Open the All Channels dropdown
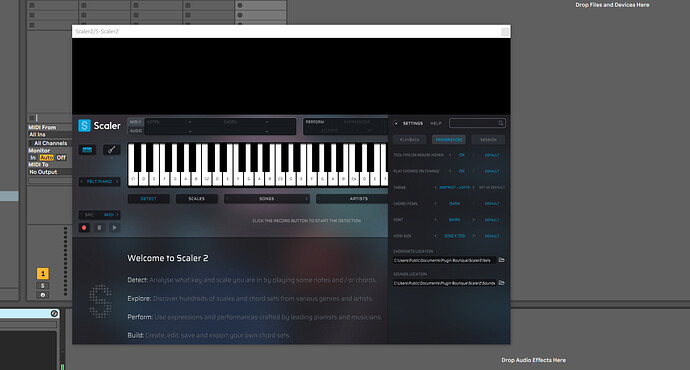 click(x=50, y=143)
